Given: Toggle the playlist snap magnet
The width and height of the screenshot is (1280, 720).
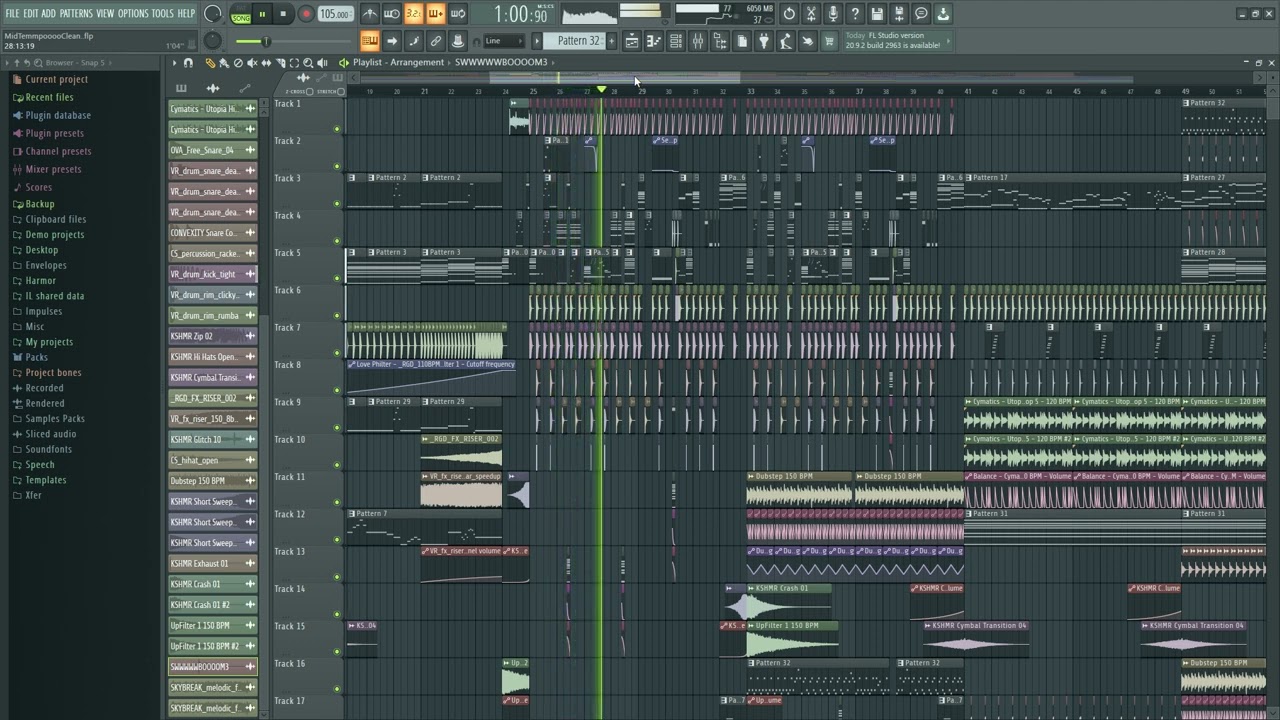Looking at the screenshot, I should [x=188, y=63].
